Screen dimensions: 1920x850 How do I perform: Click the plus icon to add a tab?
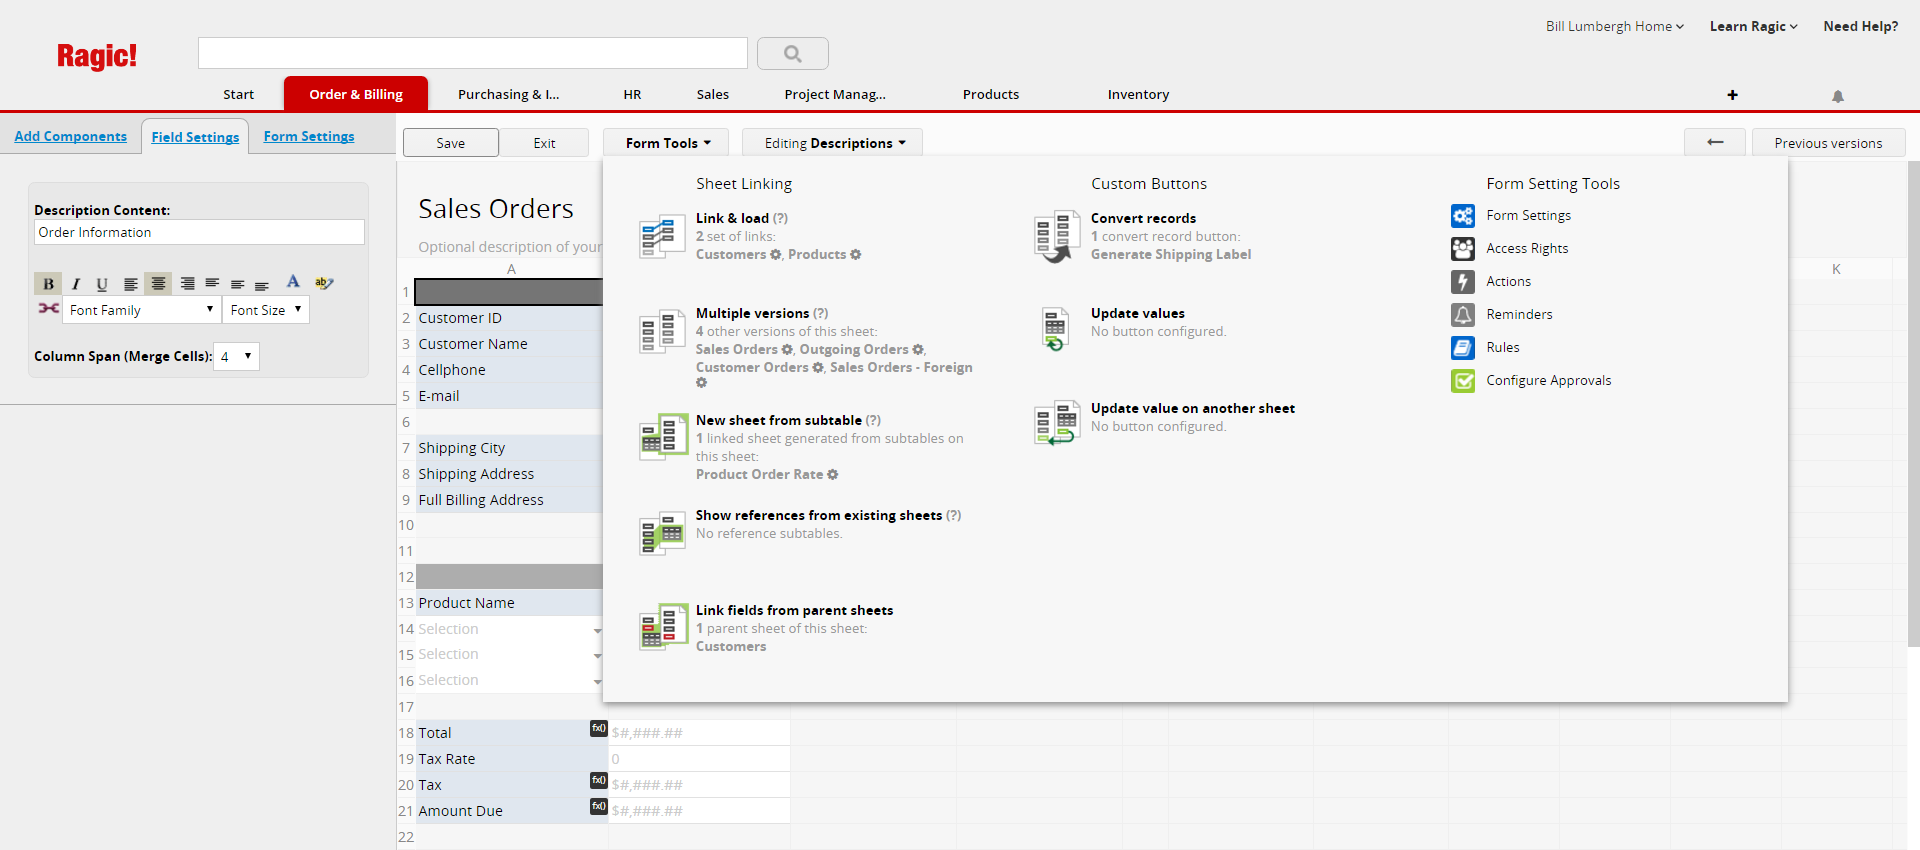click(x=1732, y=95)
